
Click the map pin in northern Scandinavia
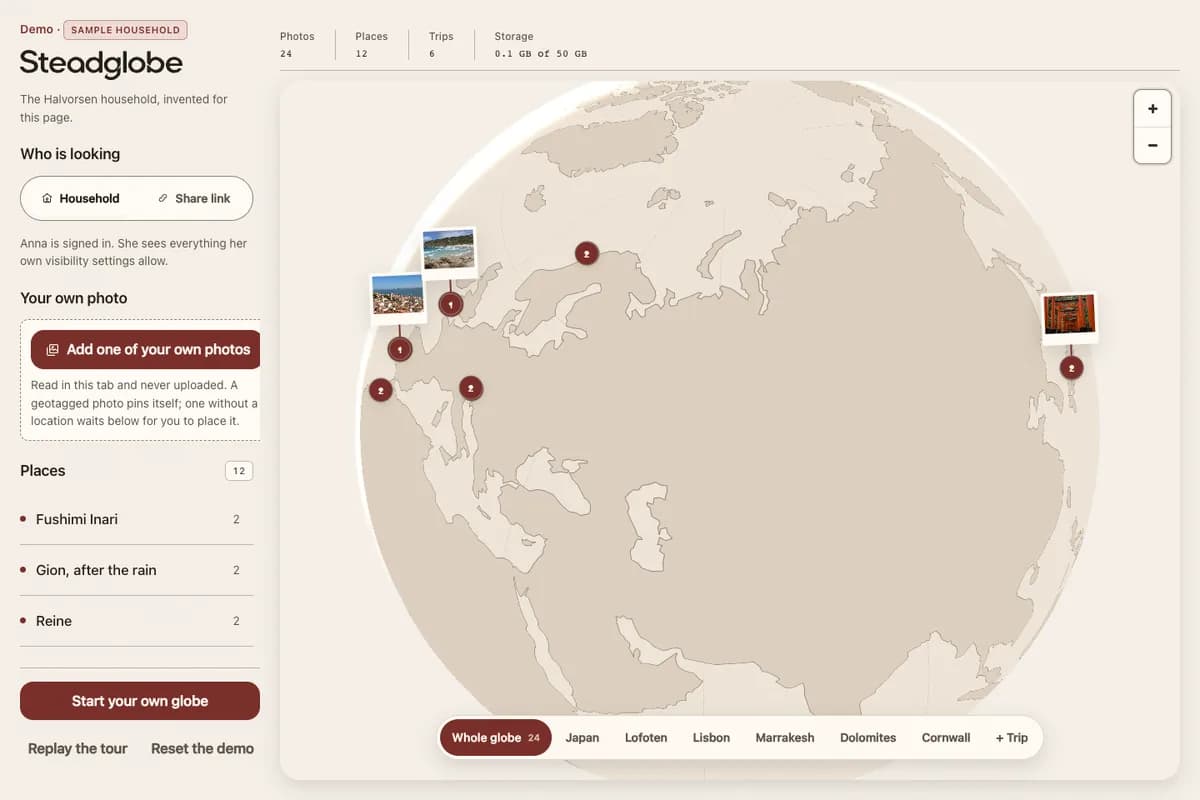tap(587, 254)
